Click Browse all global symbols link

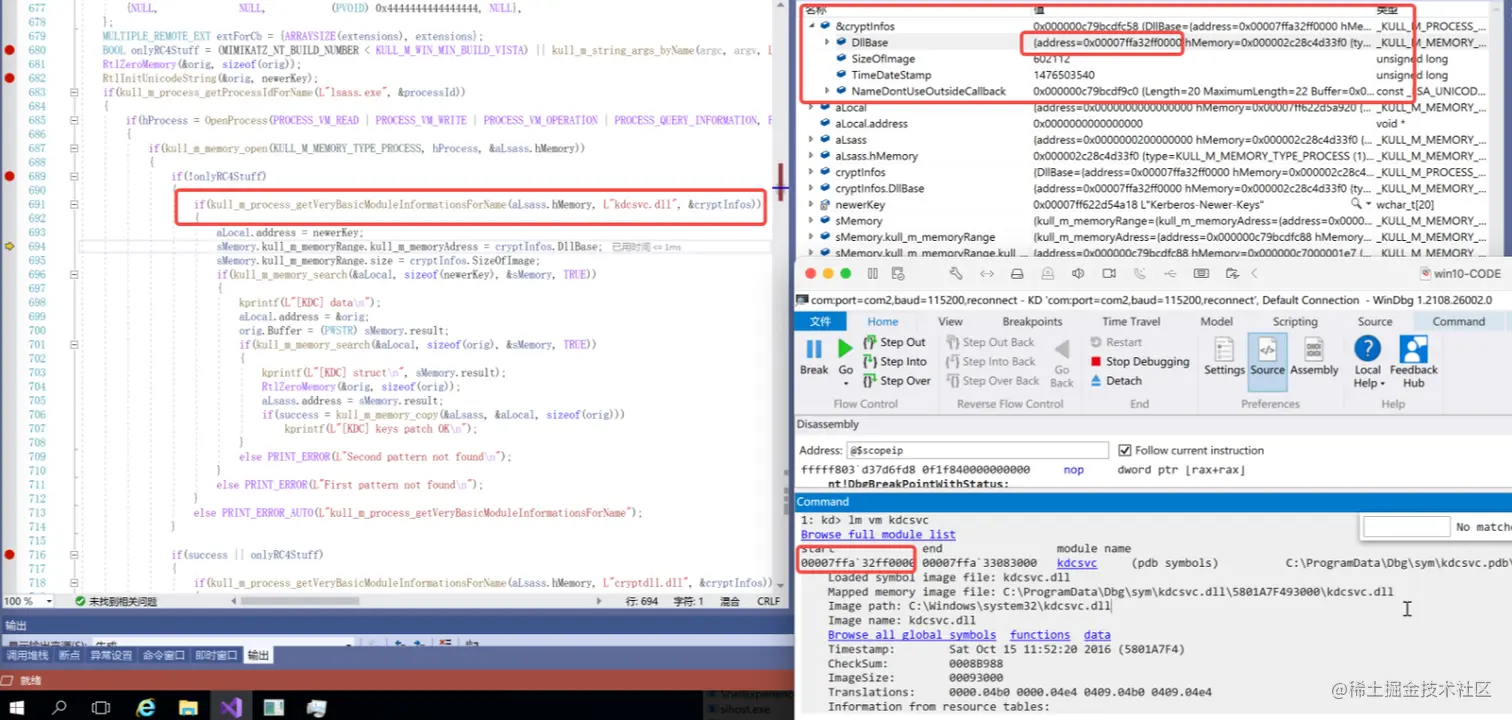pos(912,635)
